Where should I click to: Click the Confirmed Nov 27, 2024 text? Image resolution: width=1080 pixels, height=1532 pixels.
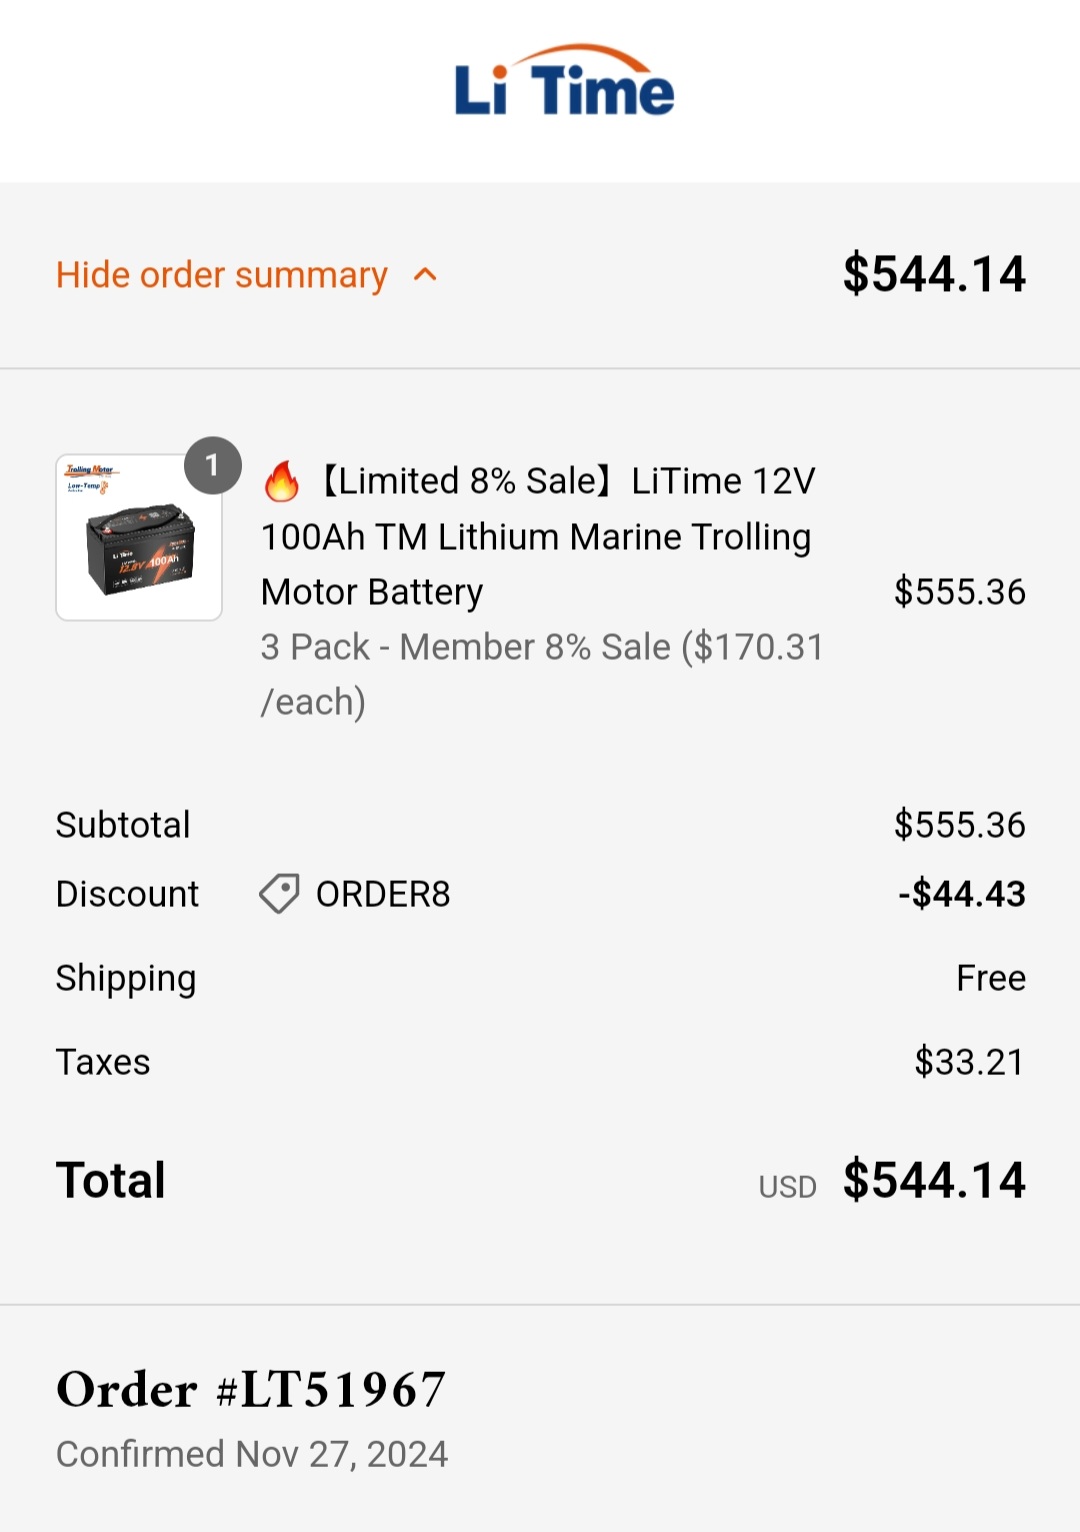[x=252, y=1454]
